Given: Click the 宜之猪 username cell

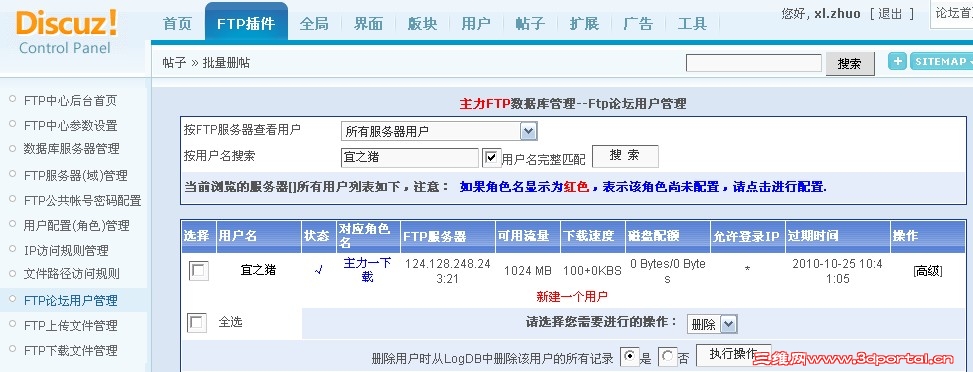Looking at the screenshot, I should [x=258, y=270].
